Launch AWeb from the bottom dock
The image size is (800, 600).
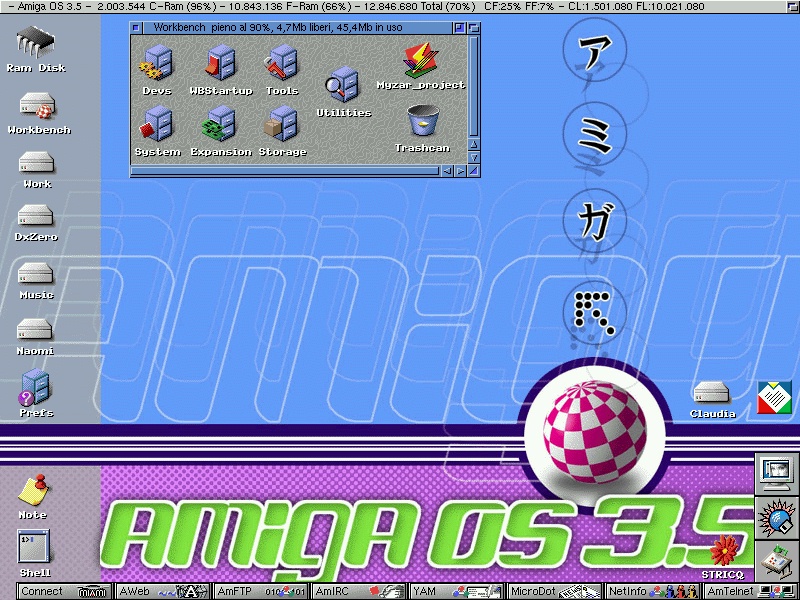click(163, 591)
